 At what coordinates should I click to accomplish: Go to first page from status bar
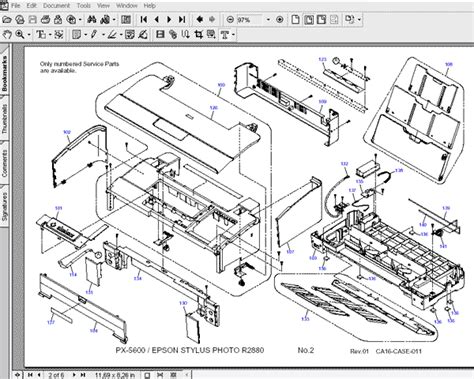coord(30,375)
